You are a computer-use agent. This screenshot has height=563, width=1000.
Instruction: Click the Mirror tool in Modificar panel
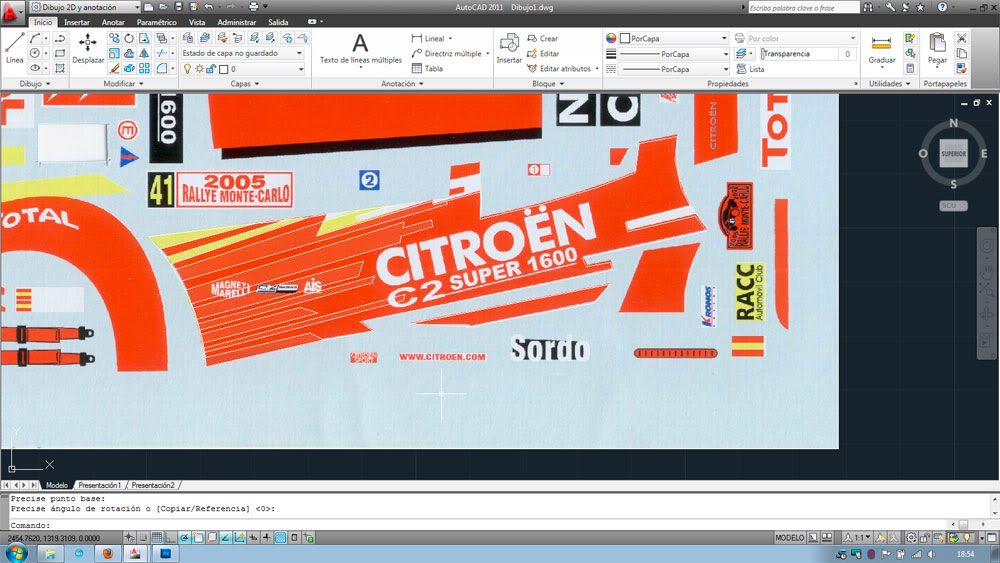[x=144, y=54]
